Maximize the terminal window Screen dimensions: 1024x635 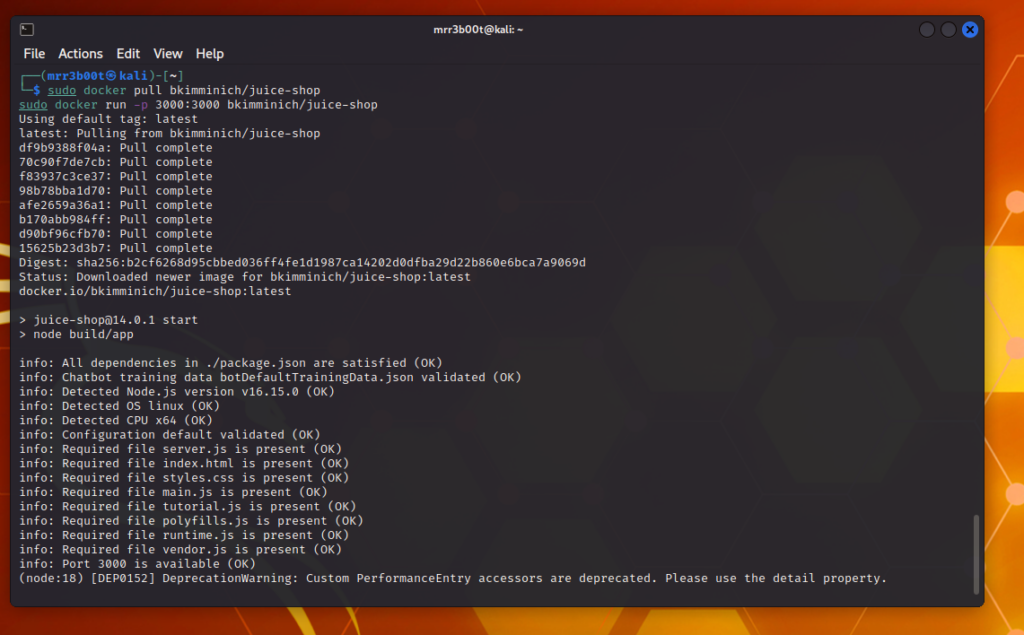click(948, 29)
